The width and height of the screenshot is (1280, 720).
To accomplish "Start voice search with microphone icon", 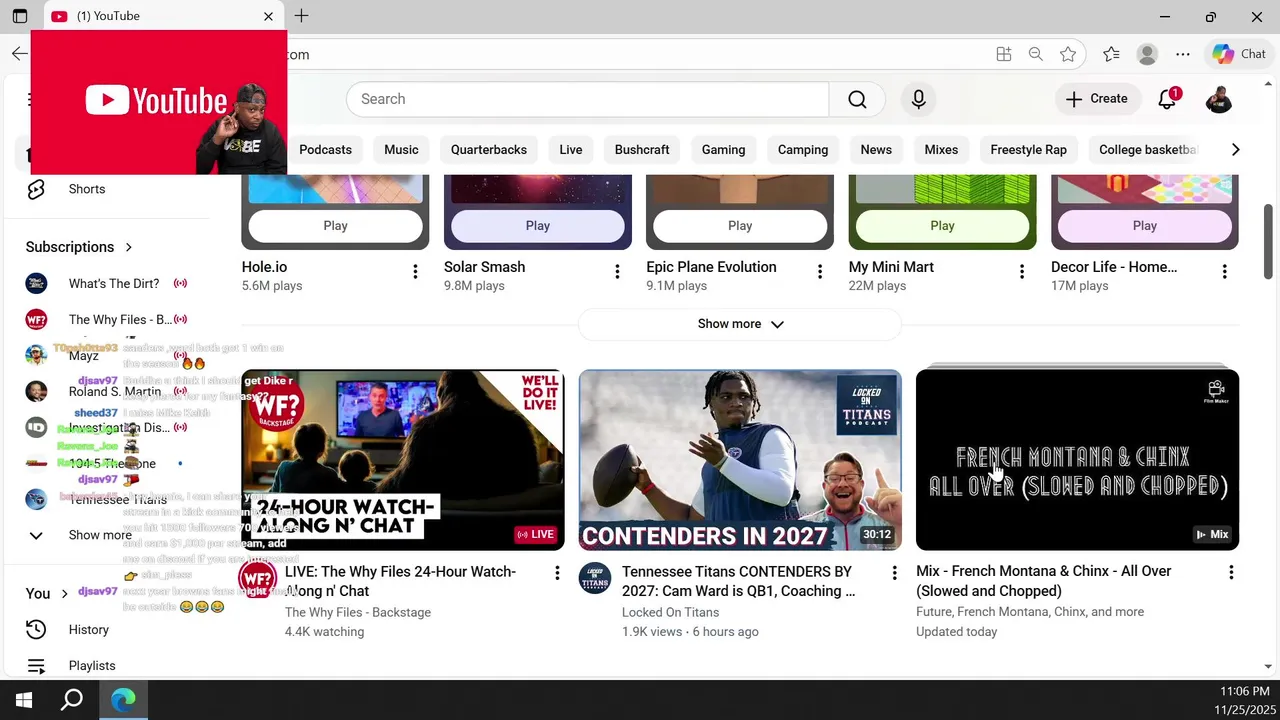I will (x=918, y=99).
